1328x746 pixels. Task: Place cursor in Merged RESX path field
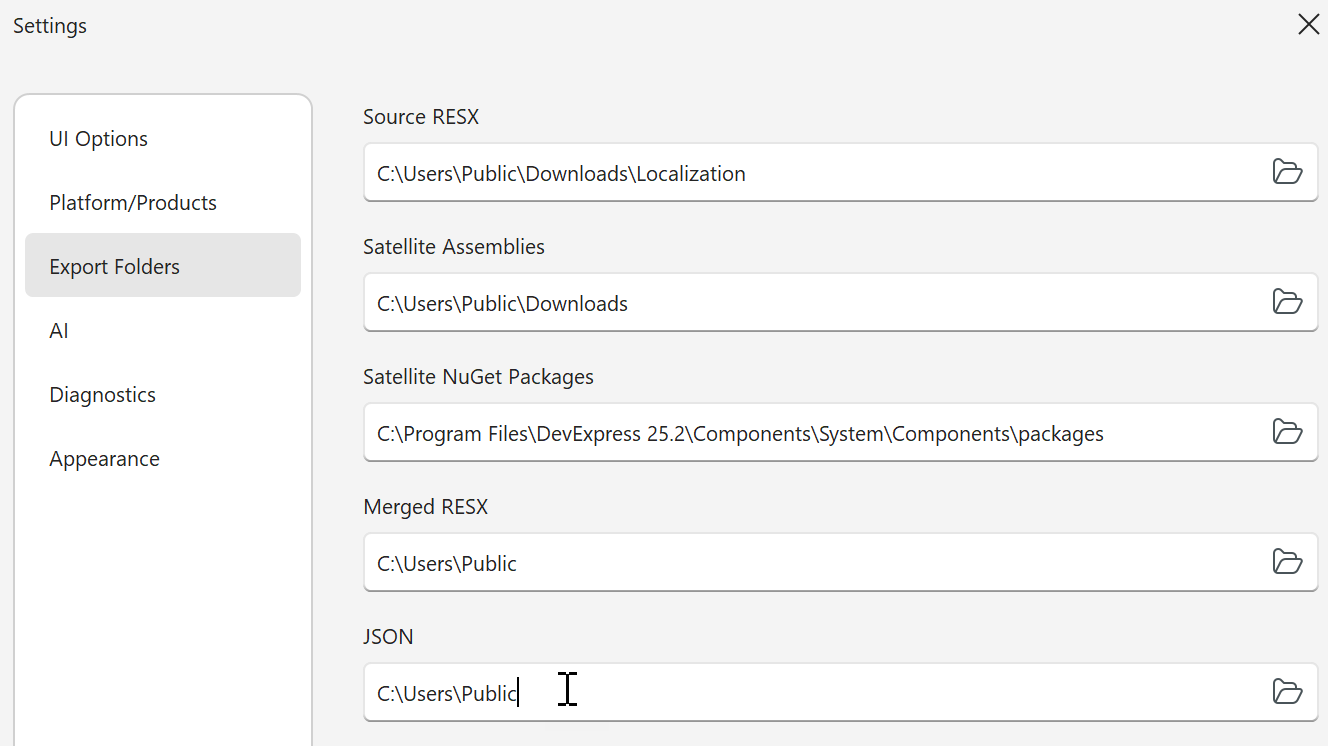click(x=800, y=563)
